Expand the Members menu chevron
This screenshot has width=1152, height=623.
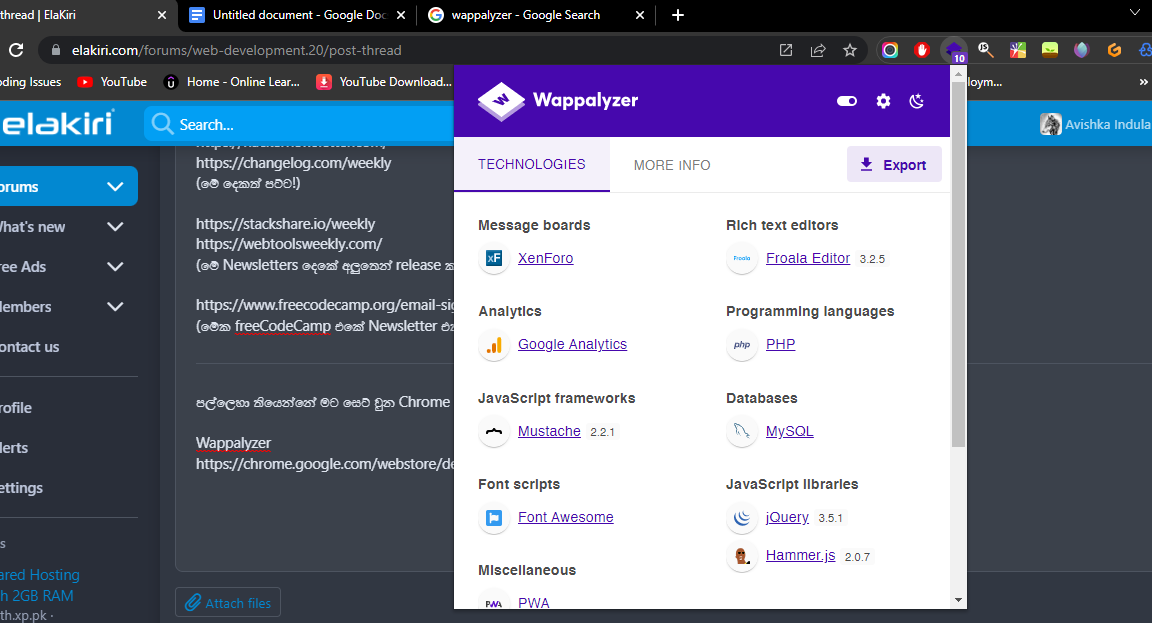click(115, 306)
